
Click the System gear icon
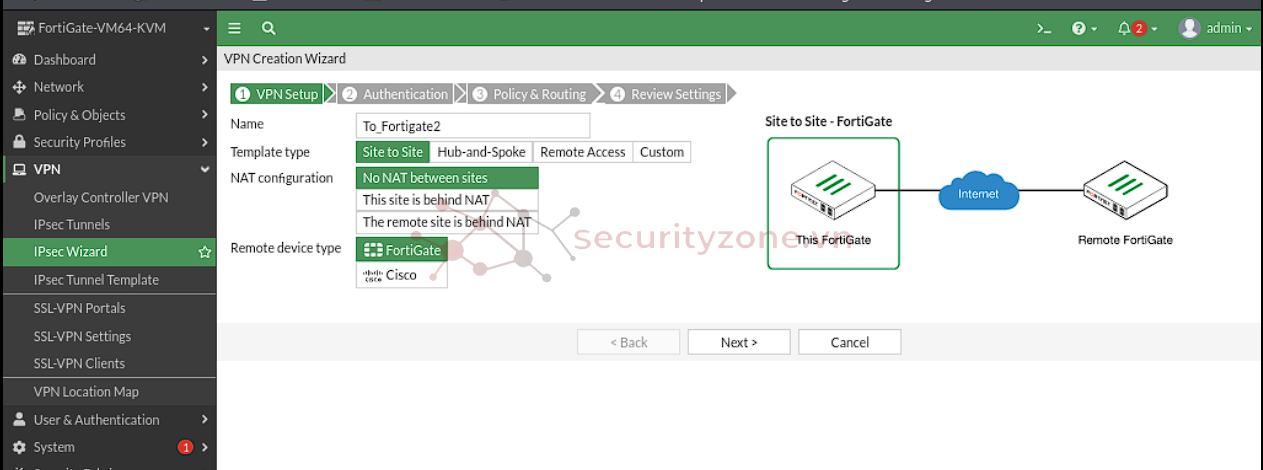point(19,447)
